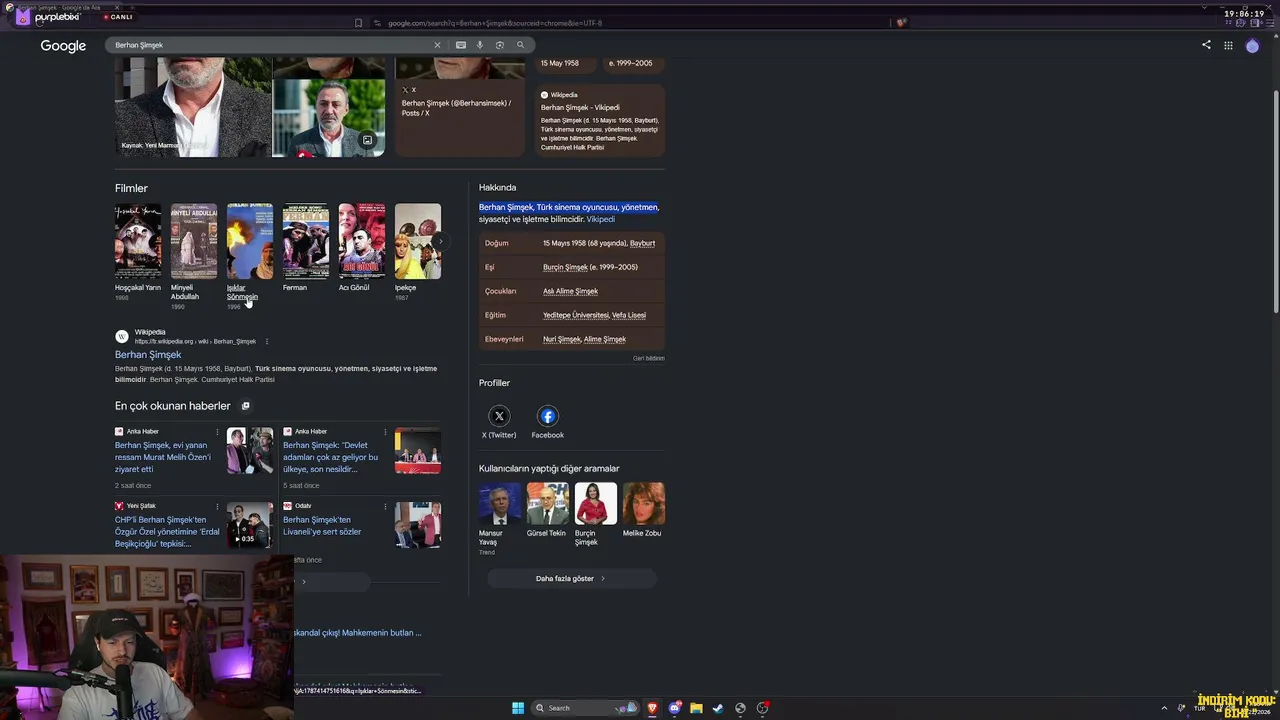Click the Vefa Lisesi link
The width and height of the screenshot is (1280, 720).
coord(629,315)
